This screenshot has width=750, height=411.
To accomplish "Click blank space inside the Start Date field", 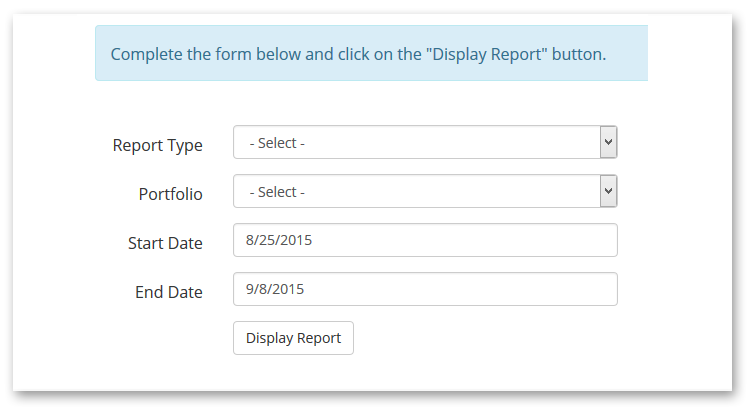I will pos(464,240).
